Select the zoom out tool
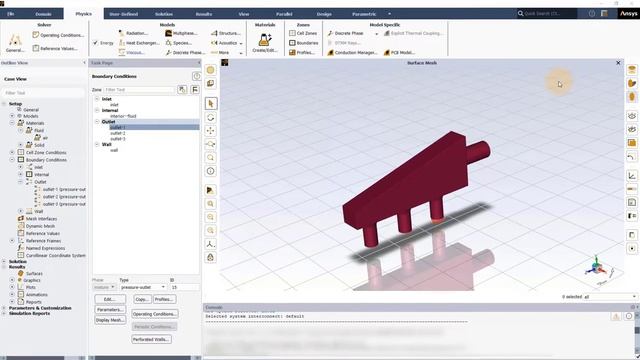The image size is (640, 360). [x=211, y=217]
